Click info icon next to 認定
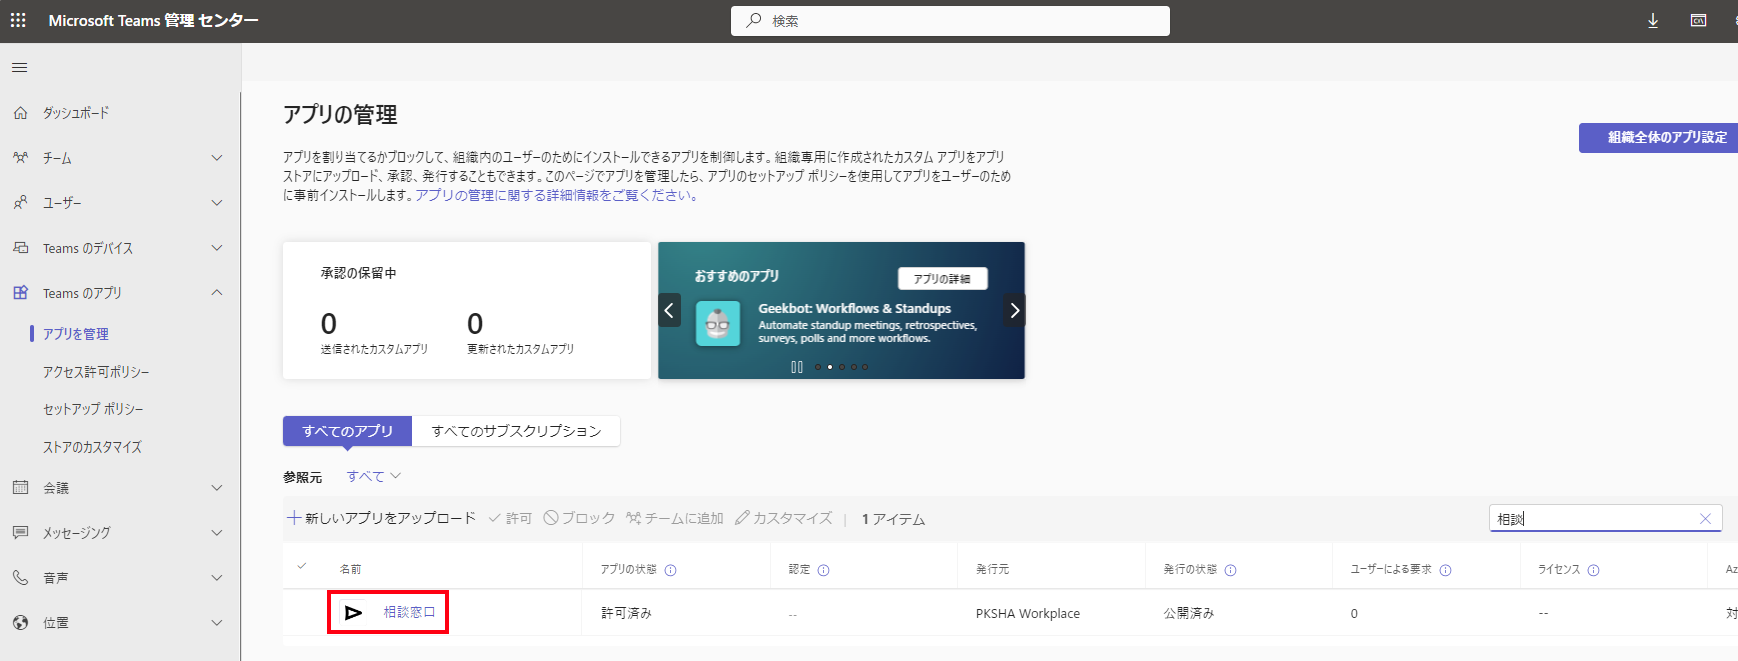This screenshot has width=1738, height=661. [824, 570]
